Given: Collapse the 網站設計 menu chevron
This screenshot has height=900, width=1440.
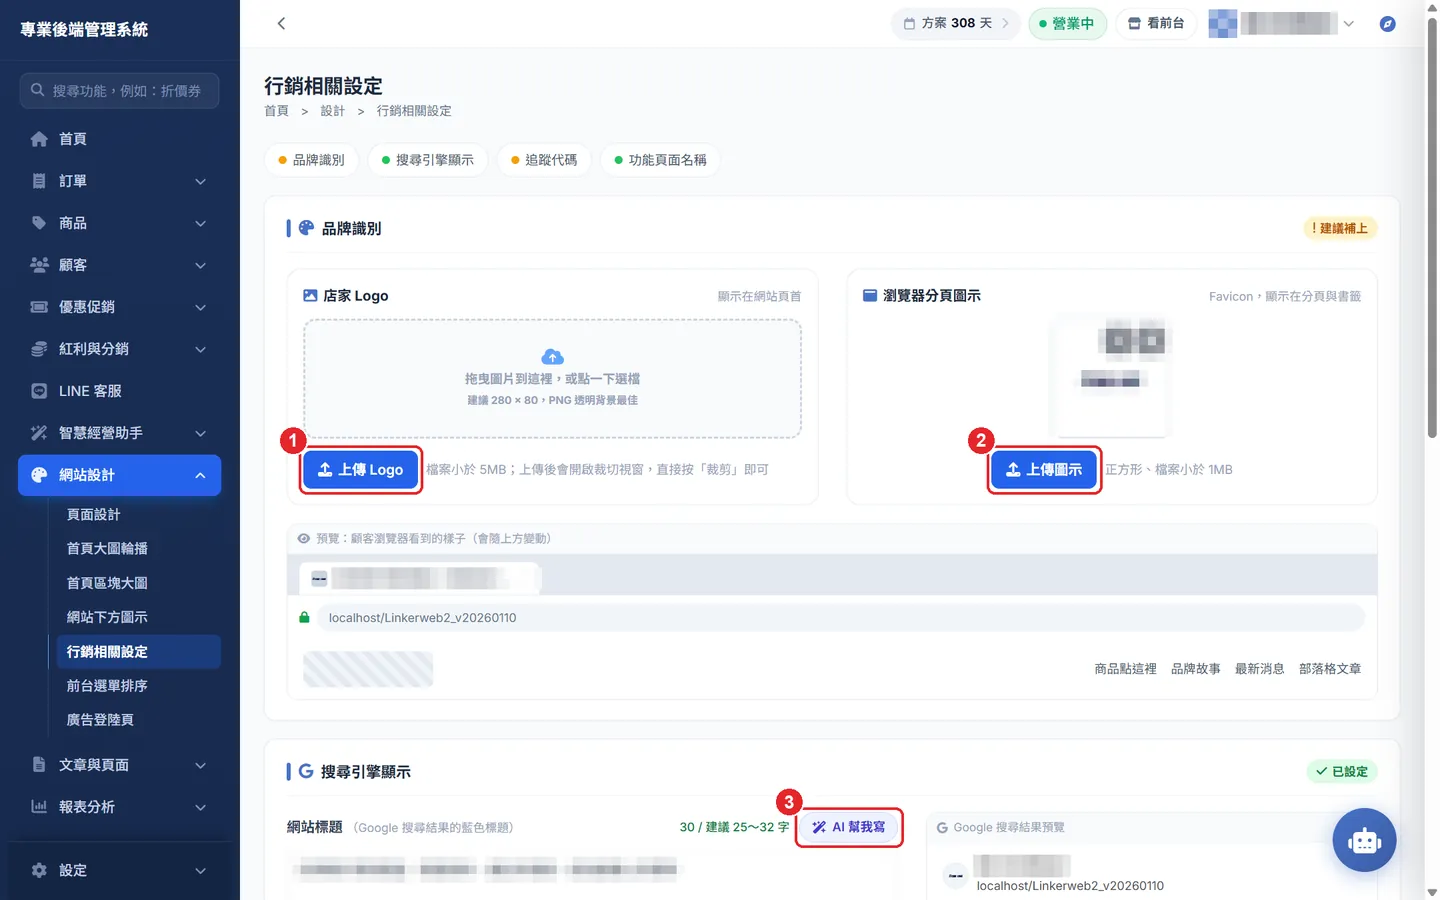Looking at the screenshot, I should [200, 475].
